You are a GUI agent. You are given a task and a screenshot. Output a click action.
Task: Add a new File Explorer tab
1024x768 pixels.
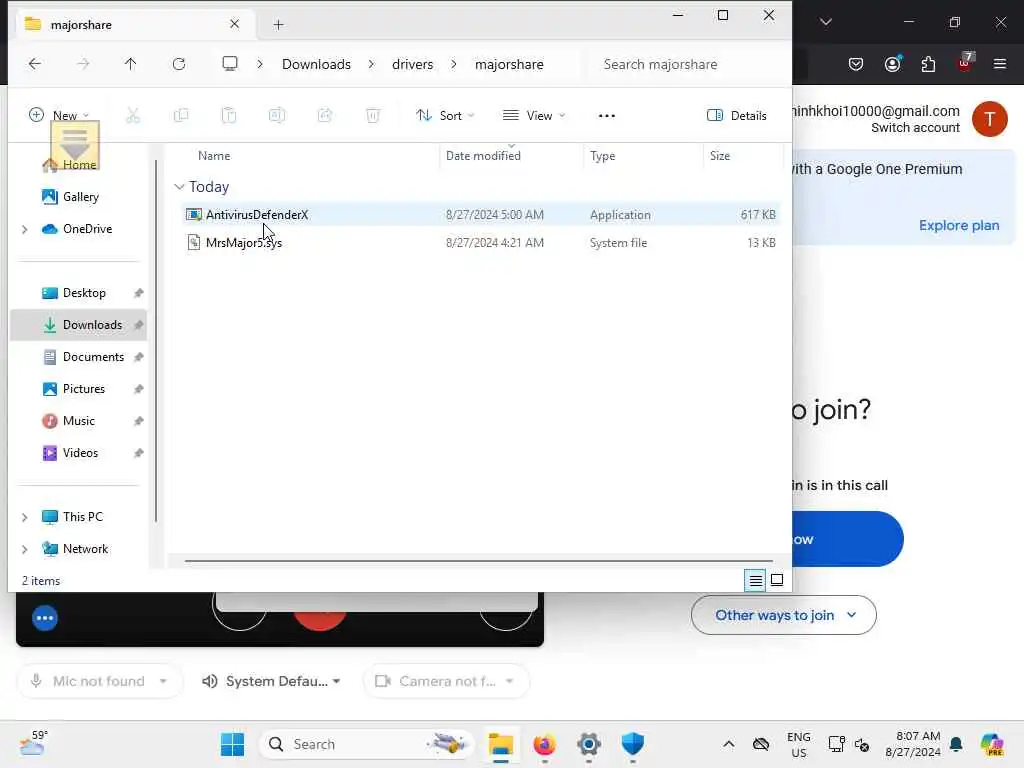(278, 25)
